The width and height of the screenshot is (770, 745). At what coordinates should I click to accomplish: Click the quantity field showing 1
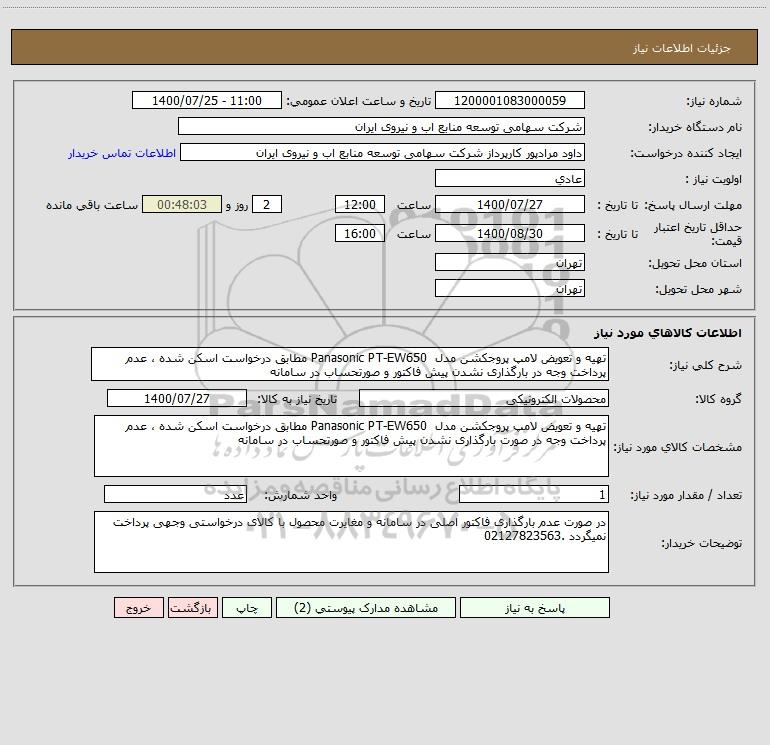click(x=534, y=494)
